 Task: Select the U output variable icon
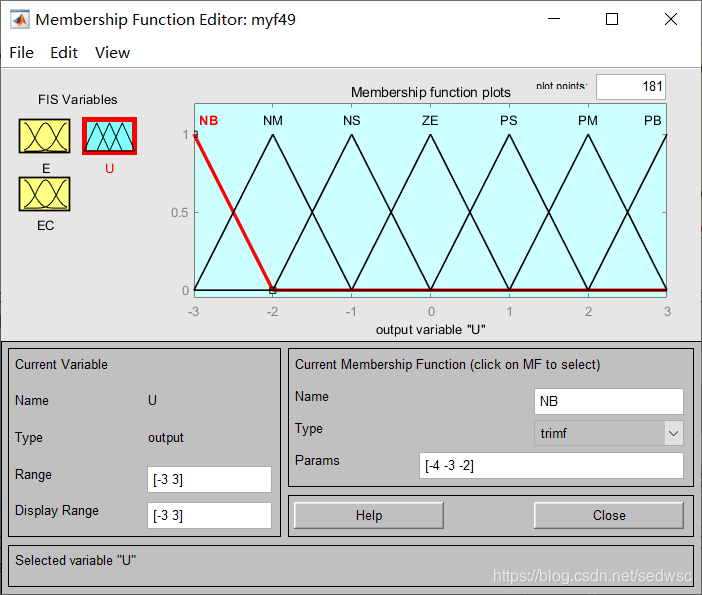coord(109,136)
